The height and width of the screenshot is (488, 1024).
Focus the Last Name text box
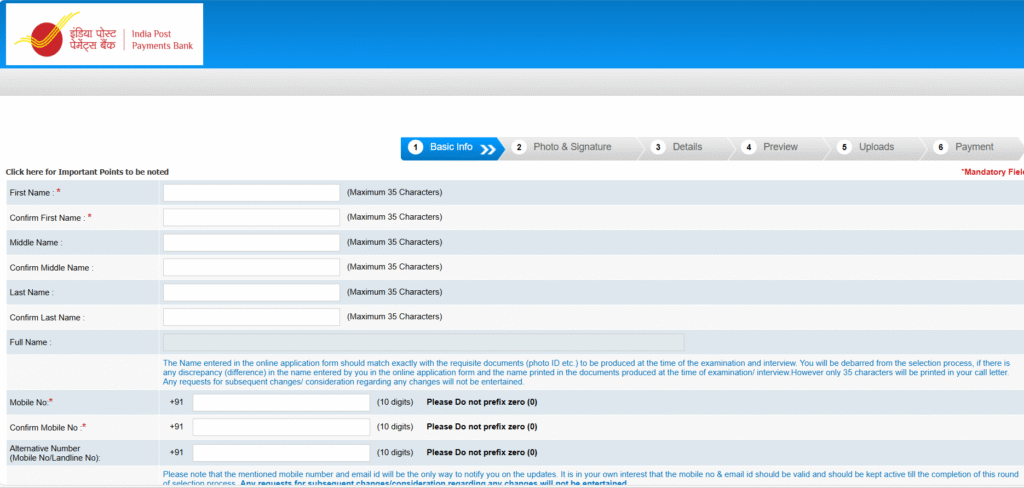click(251, 292)
